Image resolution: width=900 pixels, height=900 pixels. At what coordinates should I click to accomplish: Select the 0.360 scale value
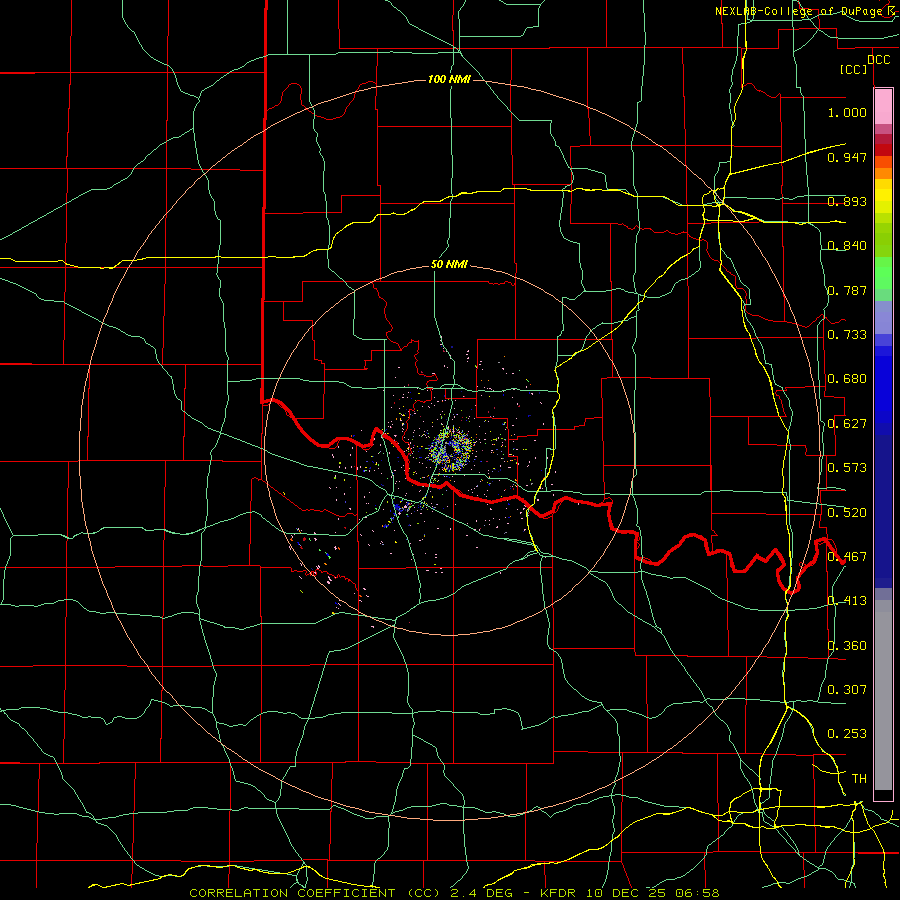(x=847, y=646)
